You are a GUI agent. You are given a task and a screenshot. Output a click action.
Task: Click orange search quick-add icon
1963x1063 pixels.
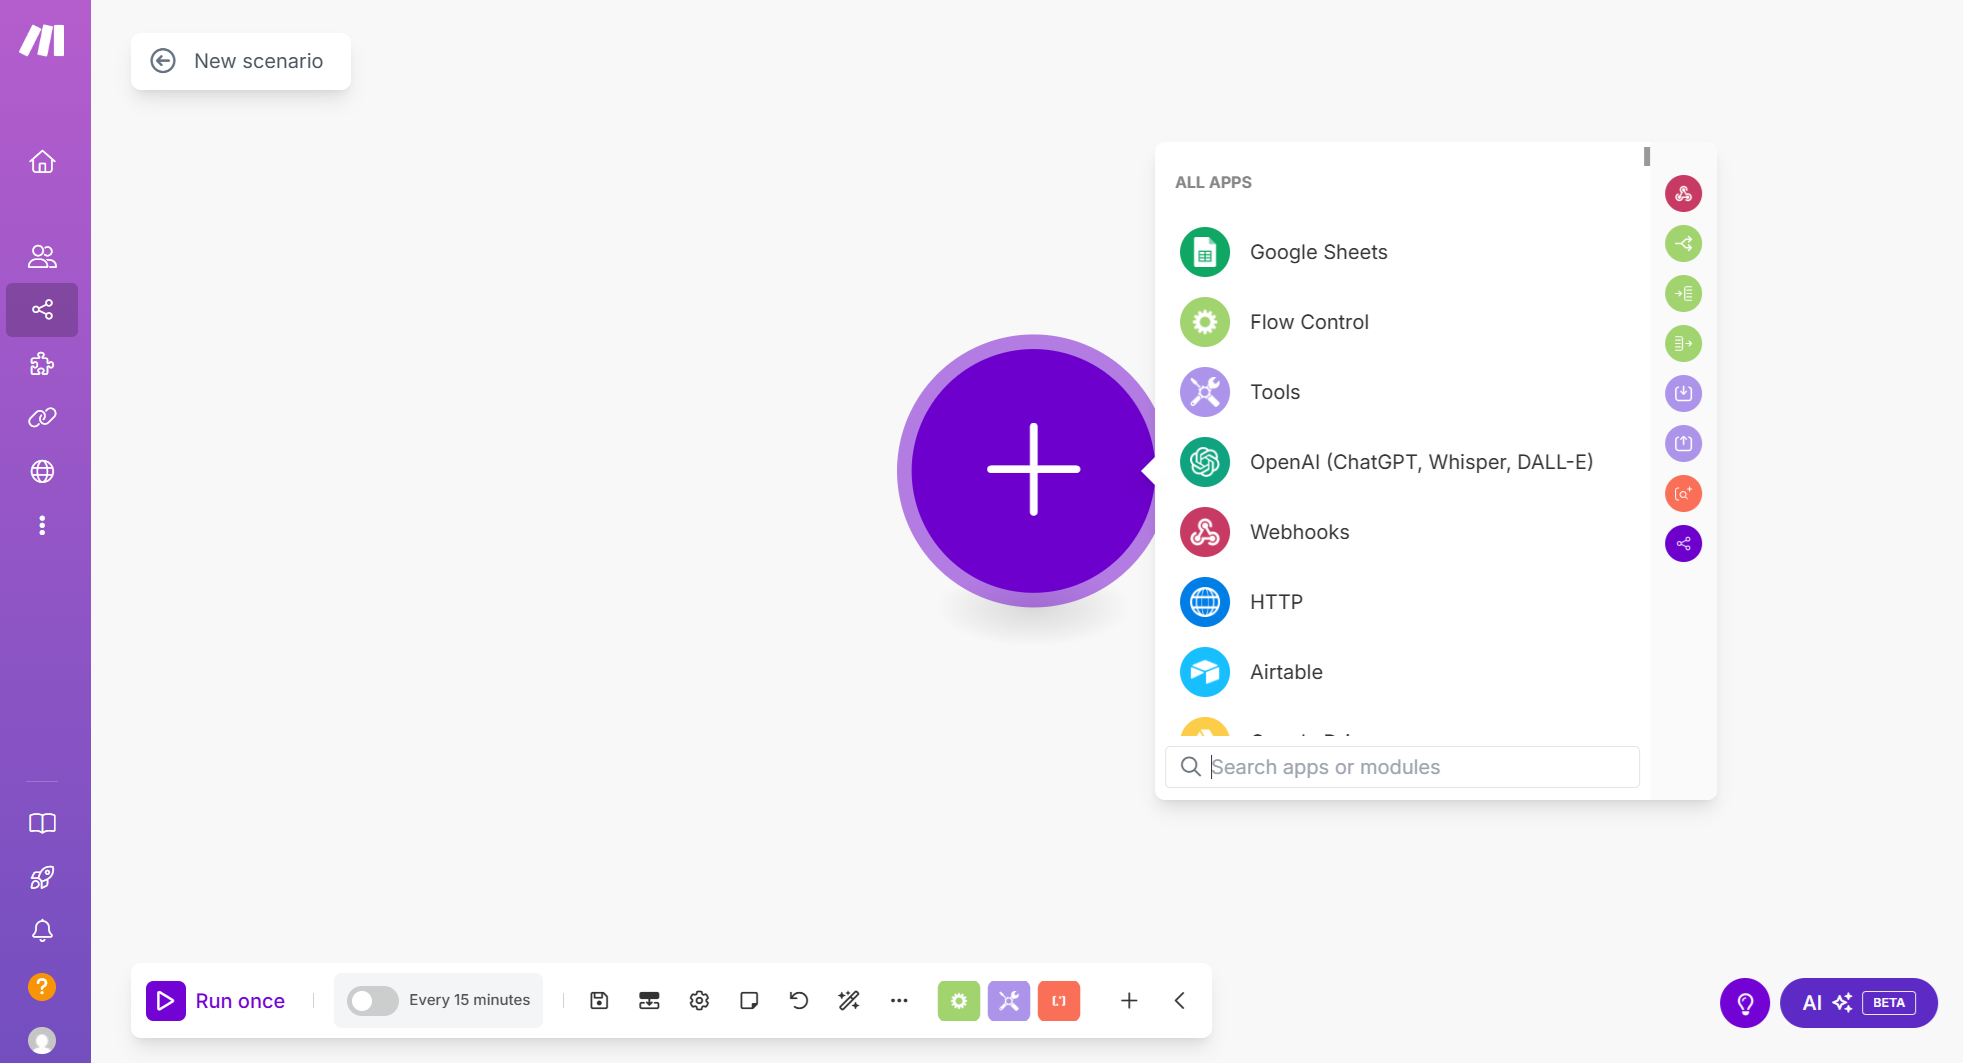pos(1683,494)
